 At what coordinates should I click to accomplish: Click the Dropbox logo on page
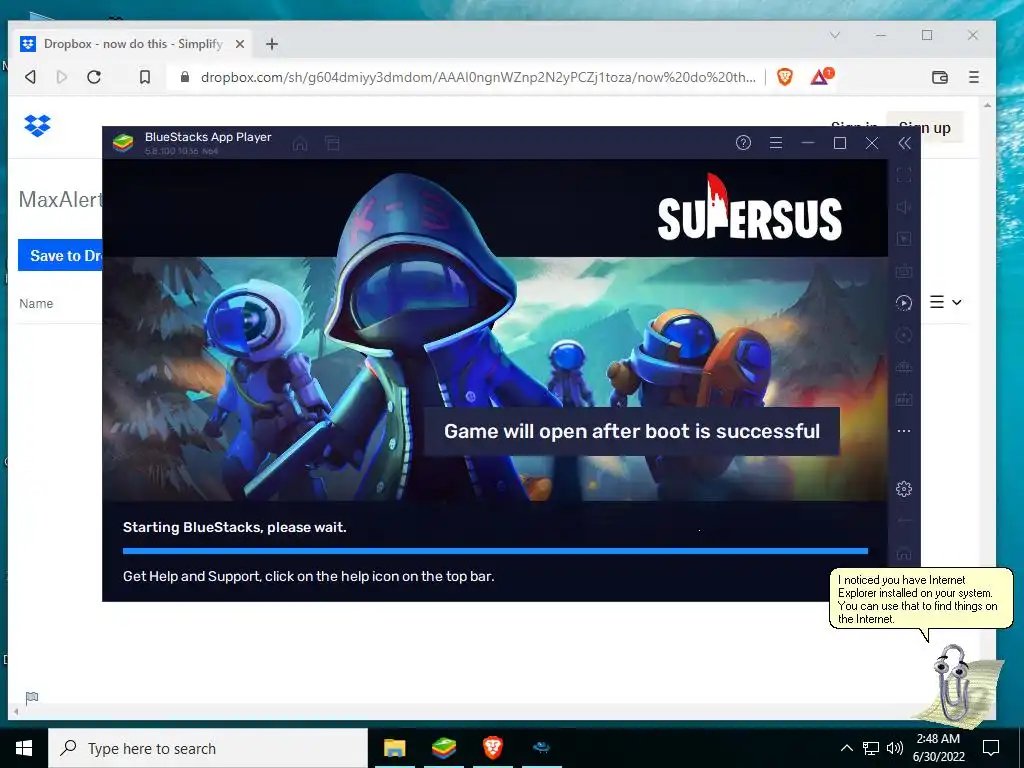(37, 125)
